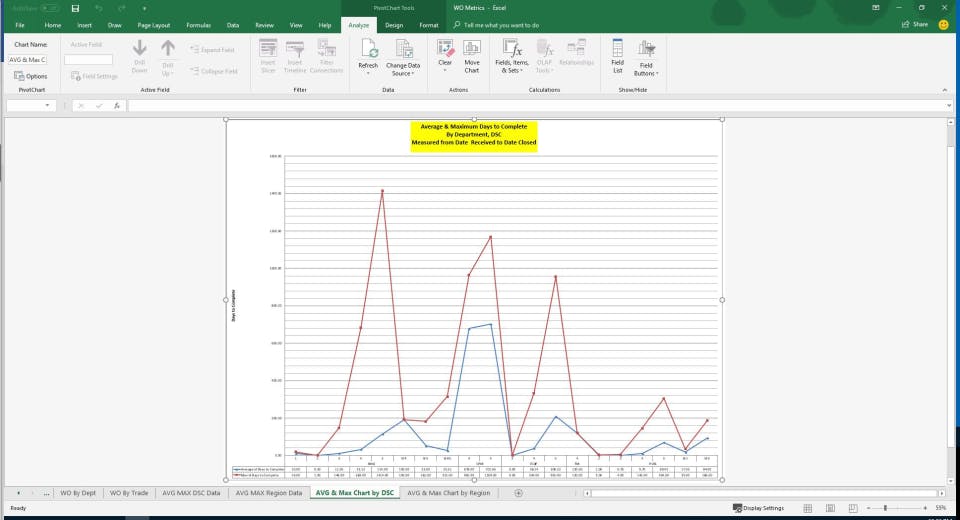
Task: Click the Insert Timeline icon
Action: pyautogui.click(x=294, y=48)
